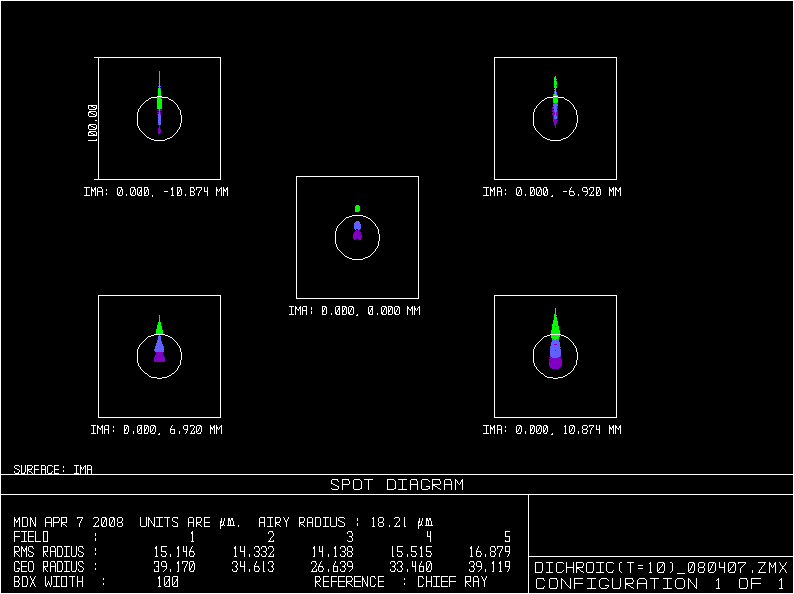Click the MON APR 7 2008 date
This screenshot has width=794, height=594.
68,522
